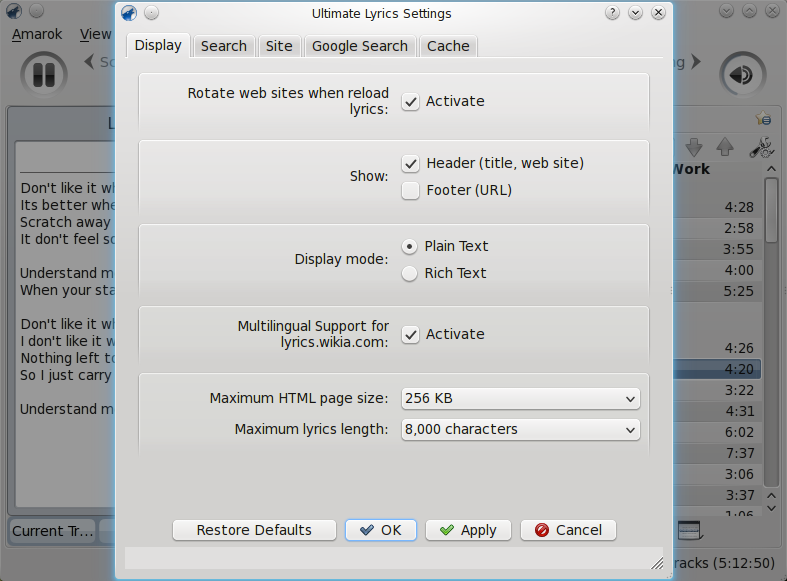Click playlist move-up arrow icon in Amarok
Viewport: 787px width, 581px height.
tap(725, 147)
